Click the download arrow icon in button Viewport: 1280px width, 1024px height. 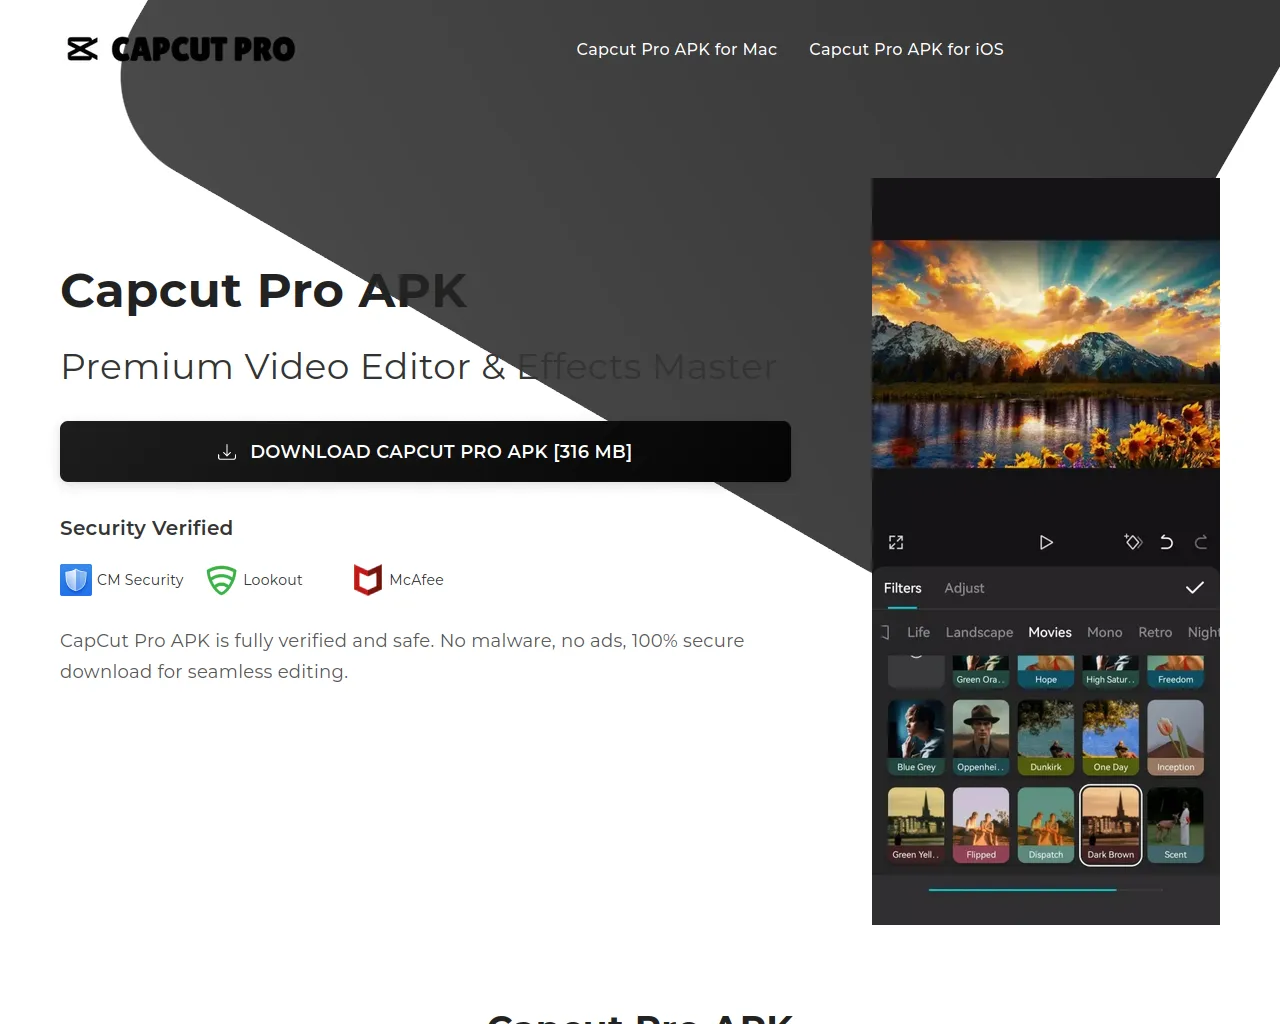tap(227, 452)
